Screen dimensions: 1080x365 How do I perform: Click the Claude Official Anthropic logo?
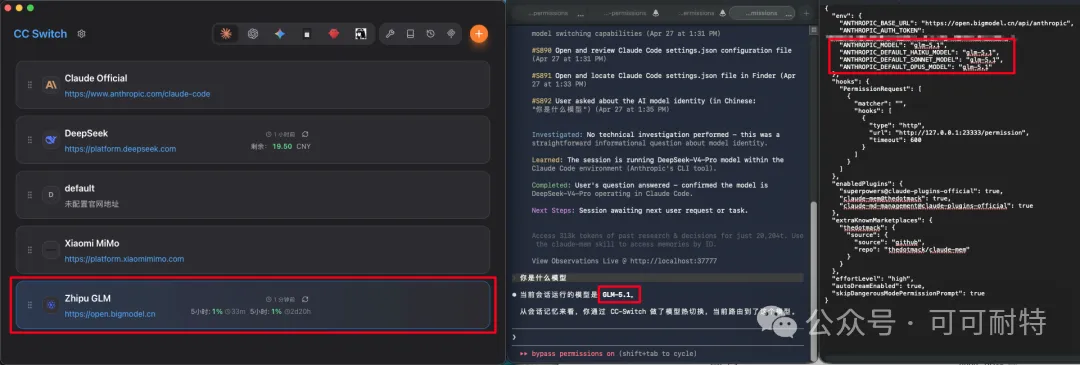[50, 85]
